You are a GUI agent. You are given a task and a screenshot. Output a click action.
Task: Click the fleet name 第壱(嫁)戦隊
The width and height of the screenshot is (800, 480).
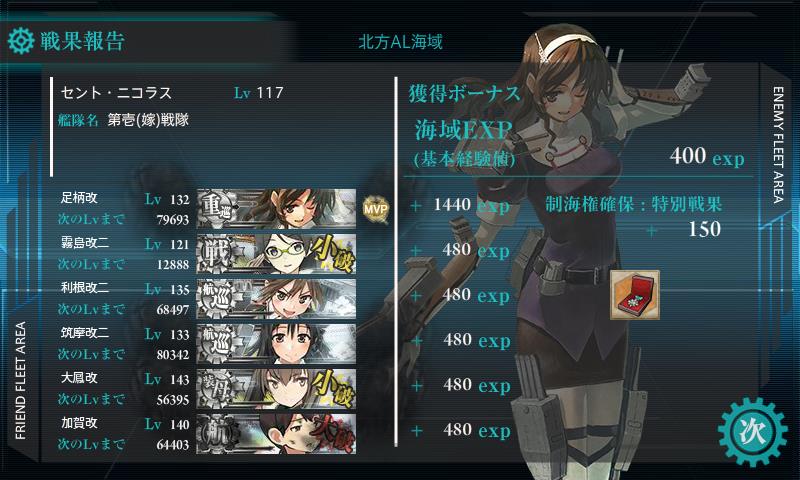tap(148, 120)
